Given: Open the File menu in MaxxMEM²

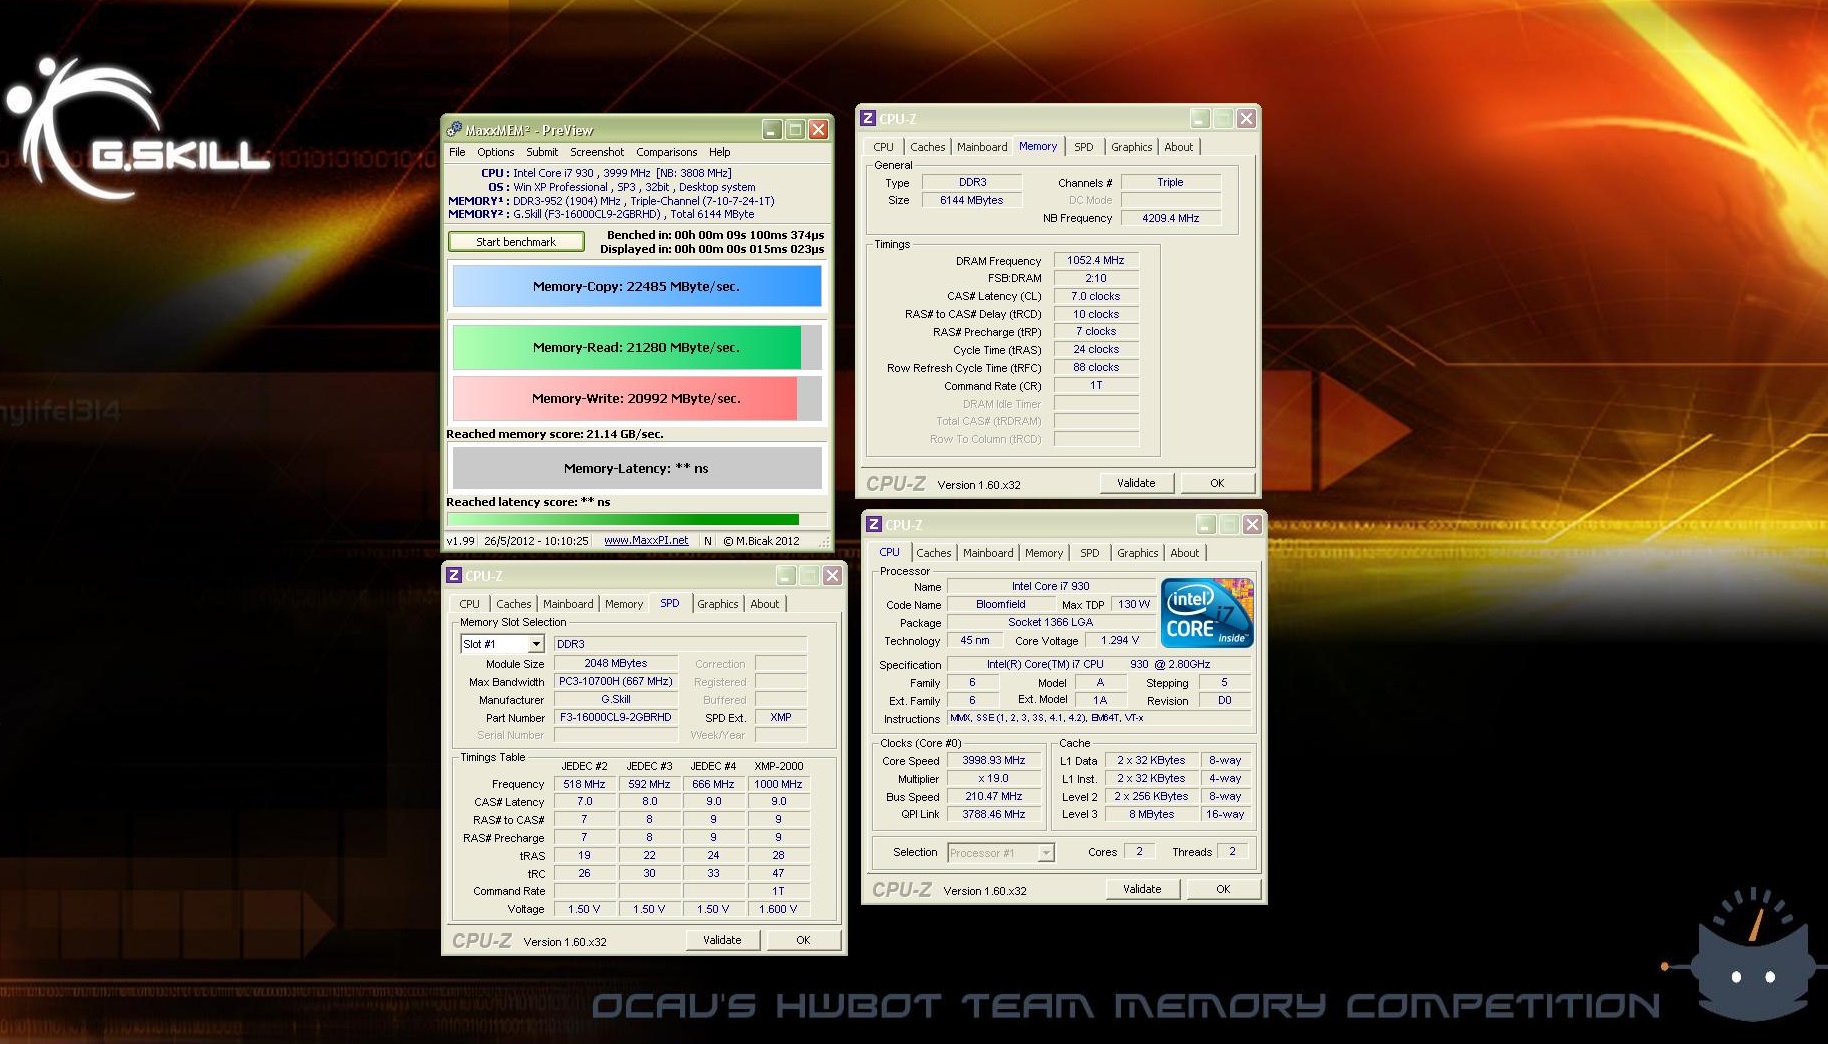Looking at the screenshot, I should 457,152.
